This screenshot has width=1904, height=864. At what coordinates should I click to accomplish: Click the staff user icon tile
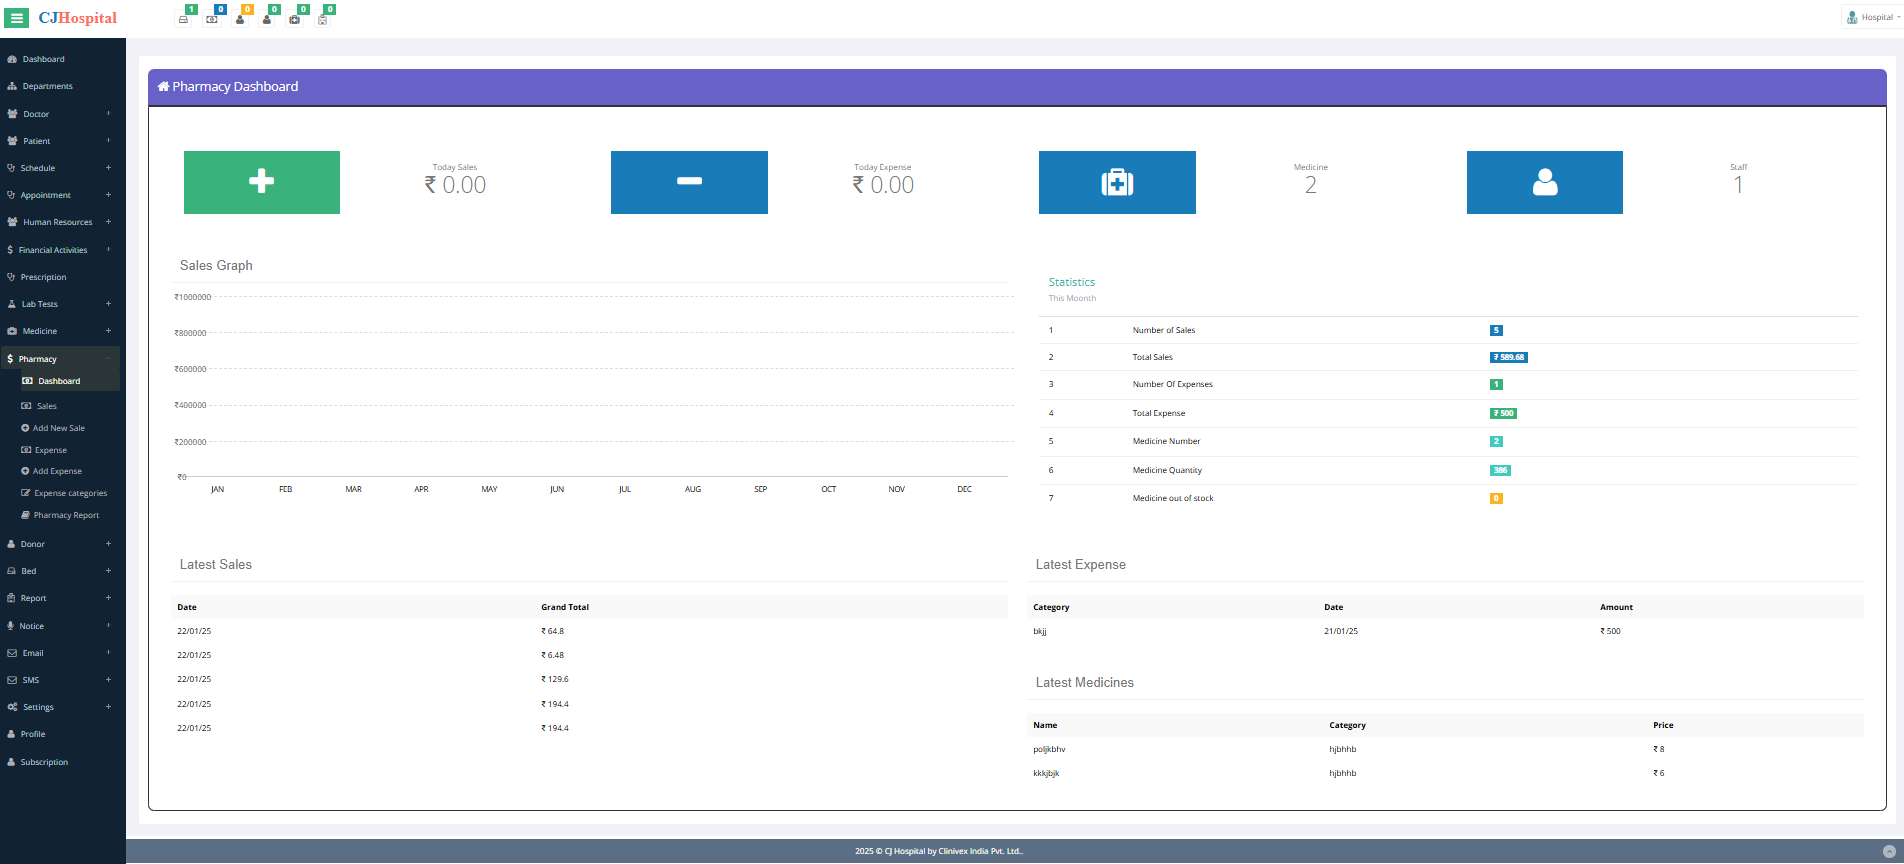point(1544,182)
